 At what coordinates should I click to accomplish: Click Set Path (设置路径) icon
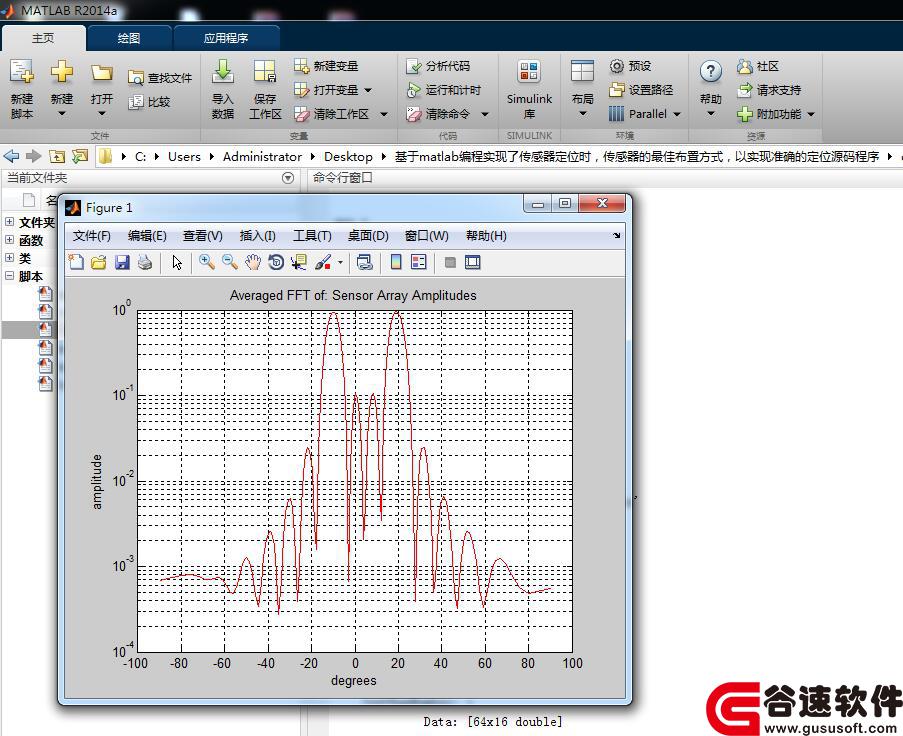616,90
